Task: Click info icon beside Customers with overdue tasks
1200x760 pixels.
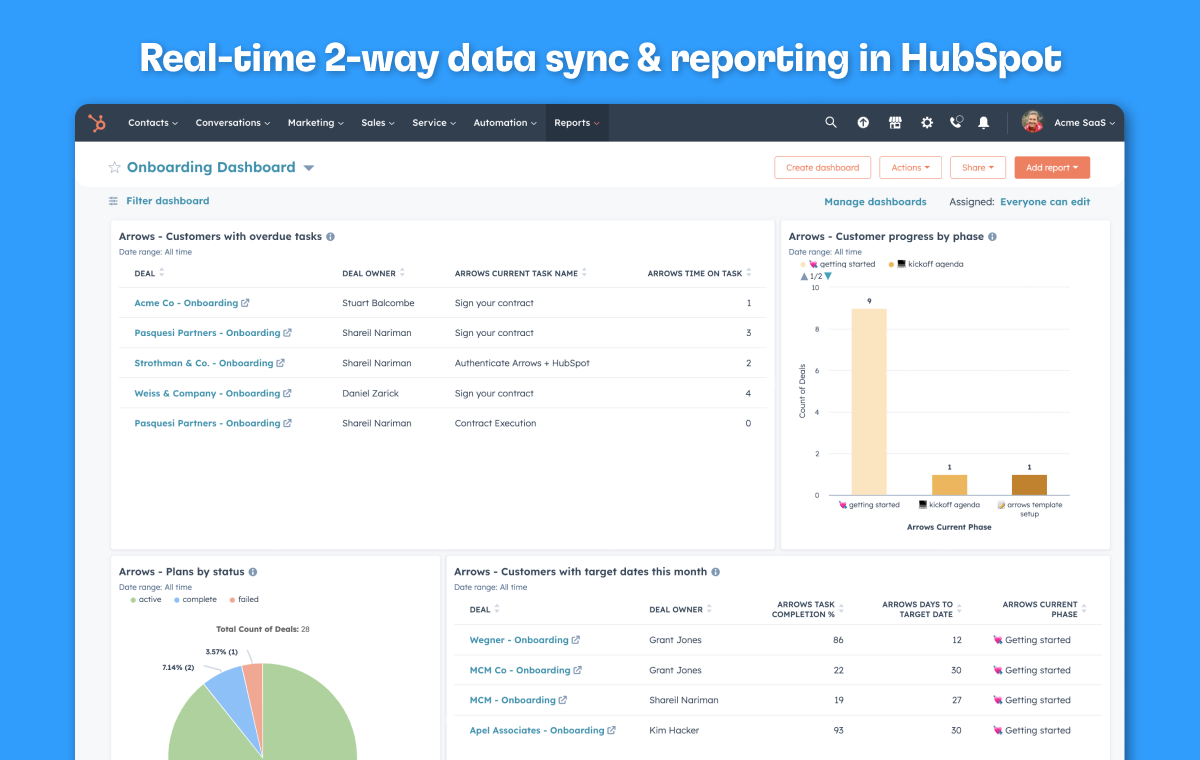Action: (330, 237)
